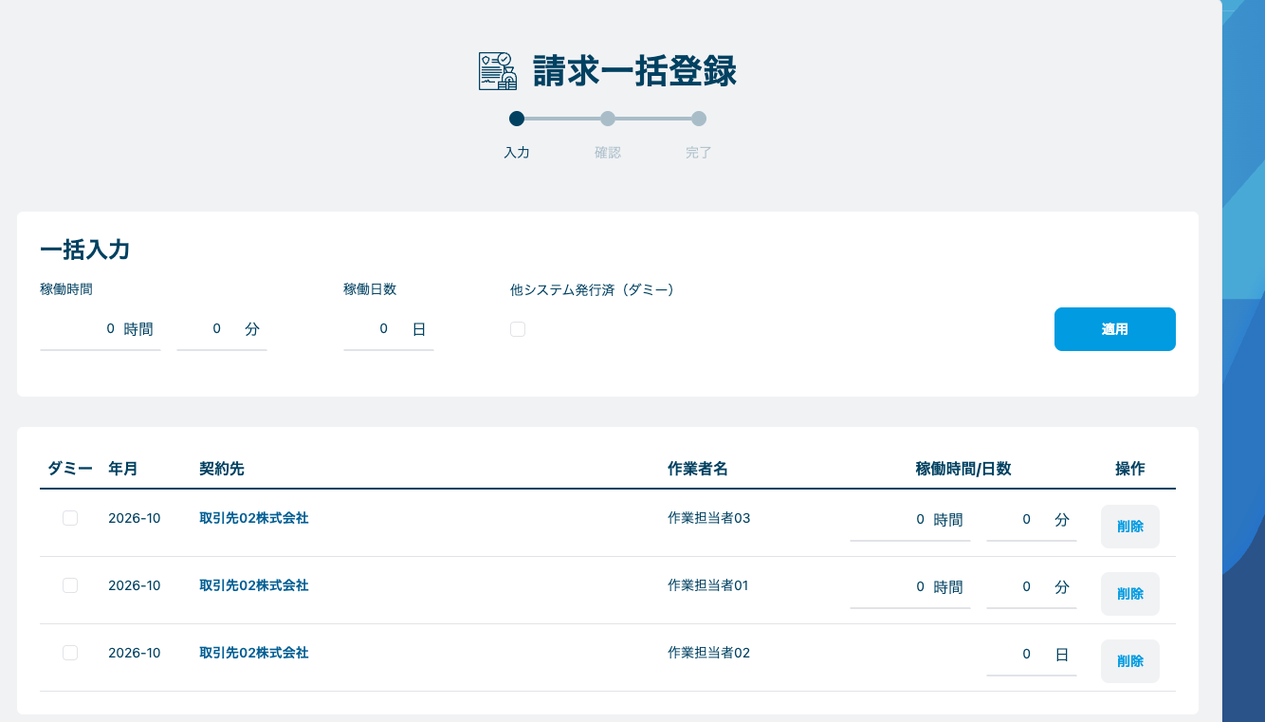
Task: Check the ダミー box for 作業担当者02
Action: point(70,653)
